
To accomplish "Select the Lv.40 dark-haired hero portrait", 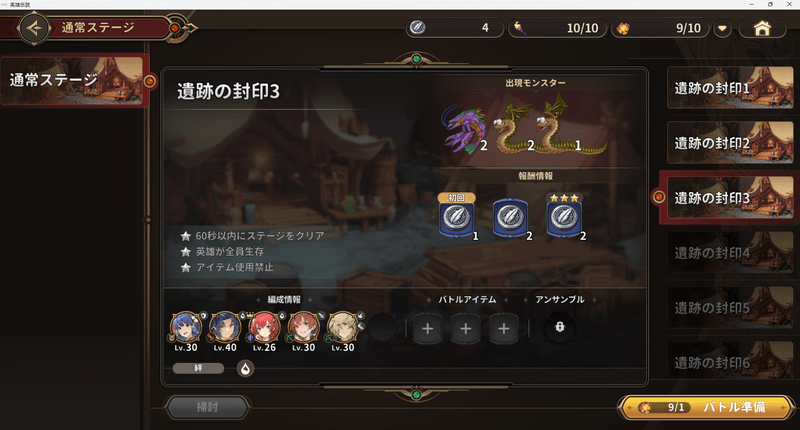I will coord(225,327).
